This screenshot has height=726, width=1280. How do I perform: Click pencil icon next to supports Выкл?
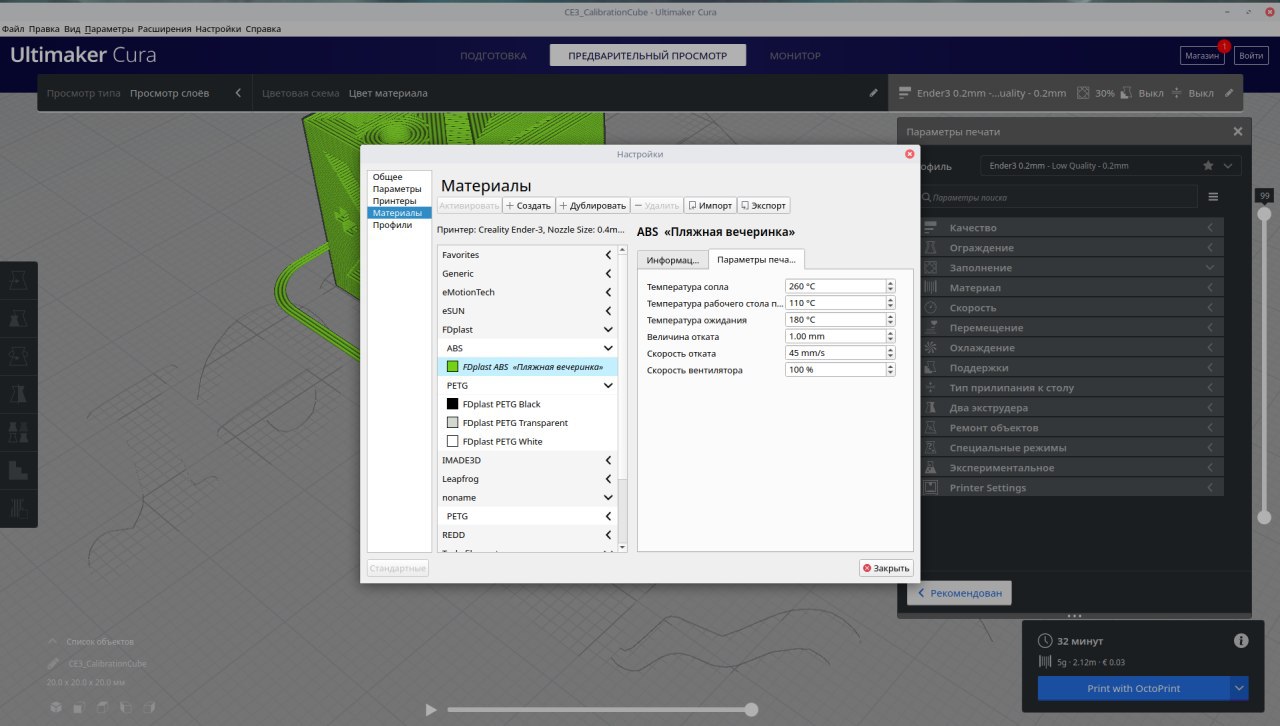1229,93
